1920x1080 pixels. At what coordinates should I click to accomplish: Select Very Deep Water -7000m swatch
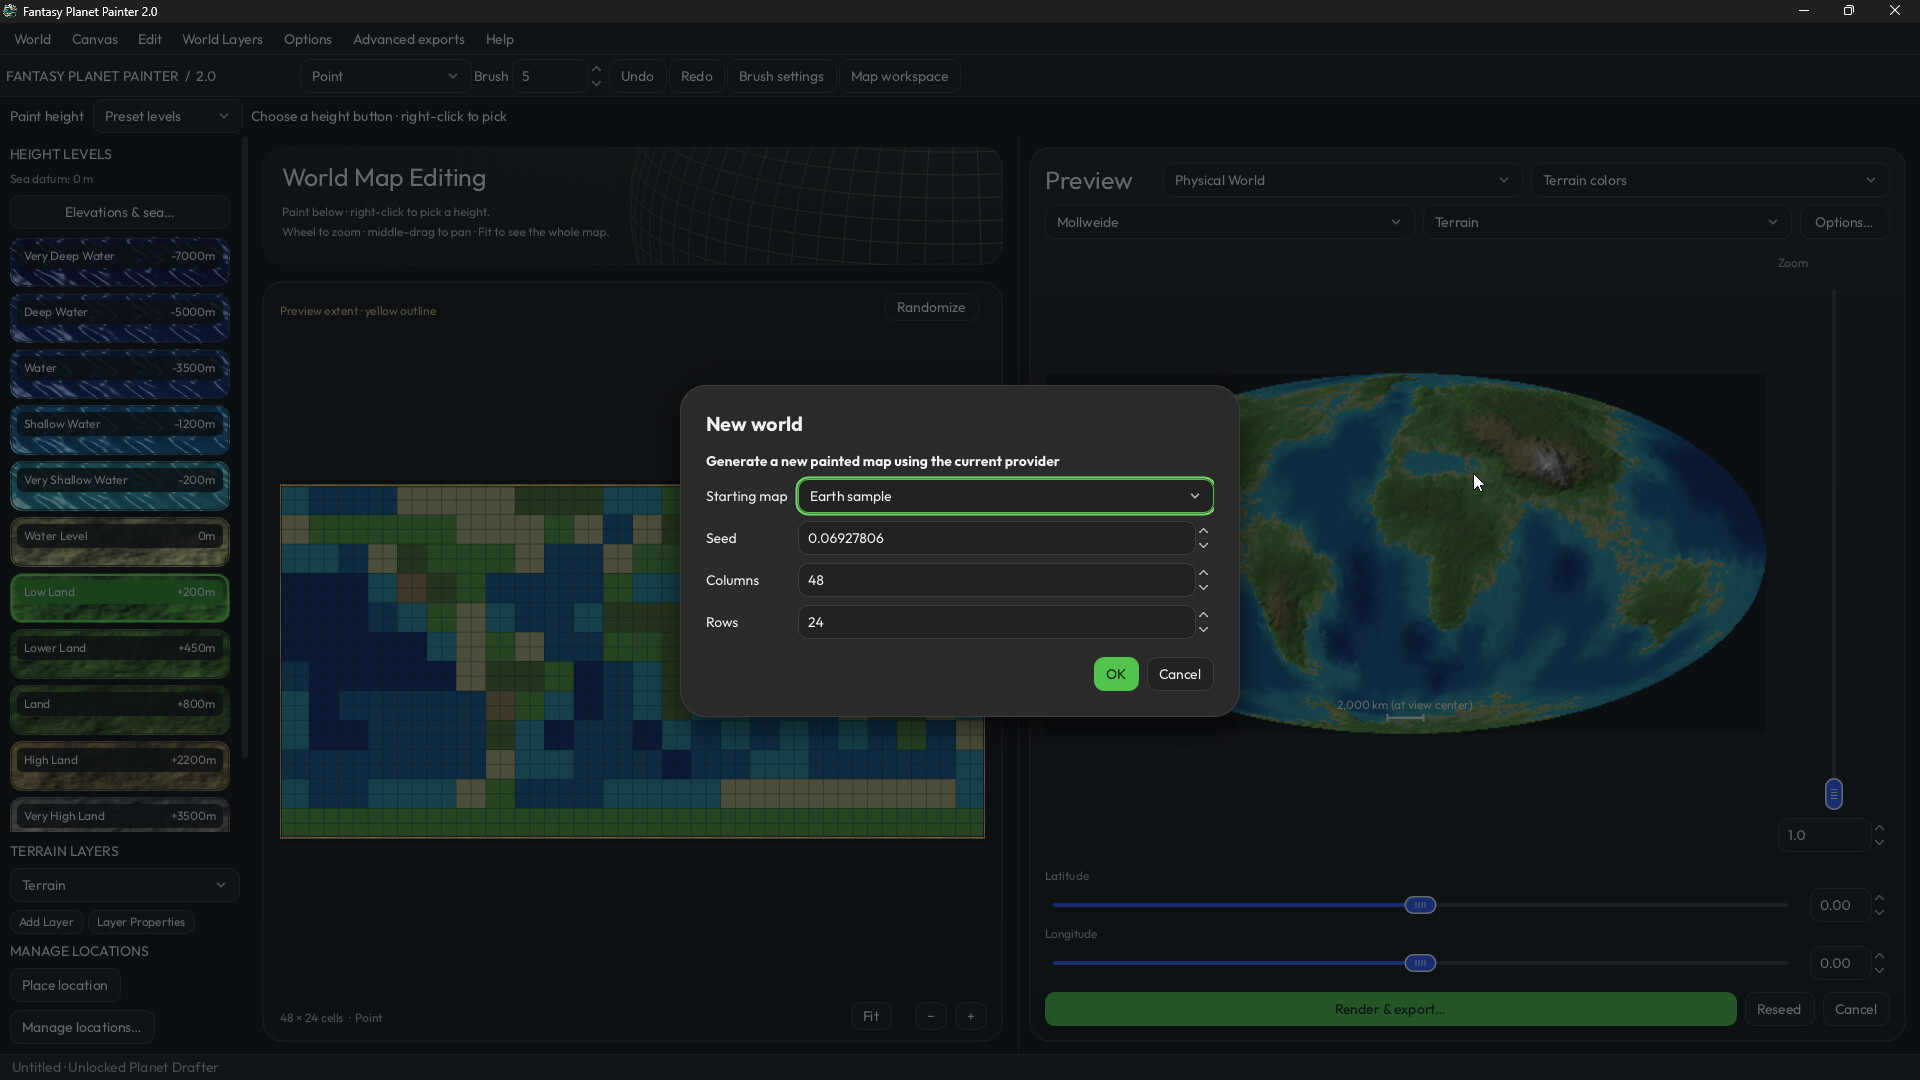120,262
